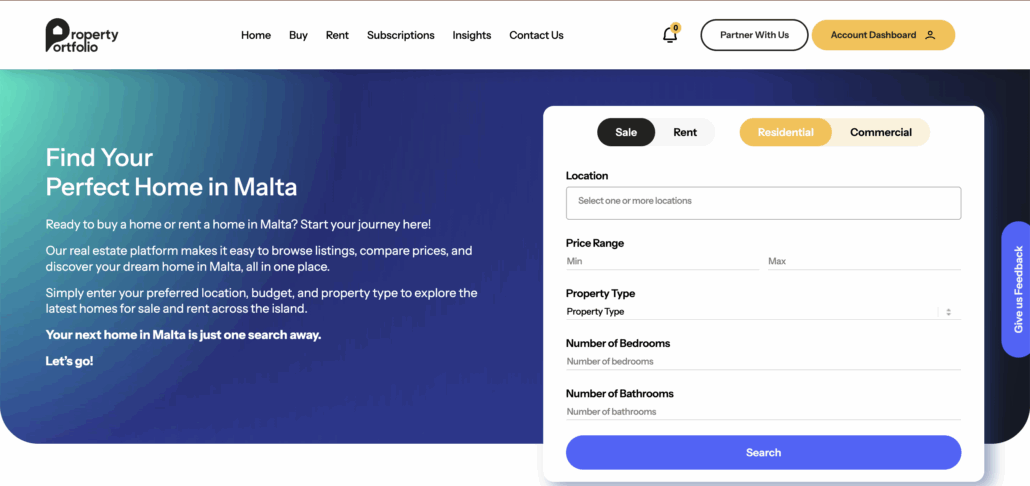This screenshot has width=1030, height=486.
Task: Go to the Buy menu item
Action: (298, 35)
